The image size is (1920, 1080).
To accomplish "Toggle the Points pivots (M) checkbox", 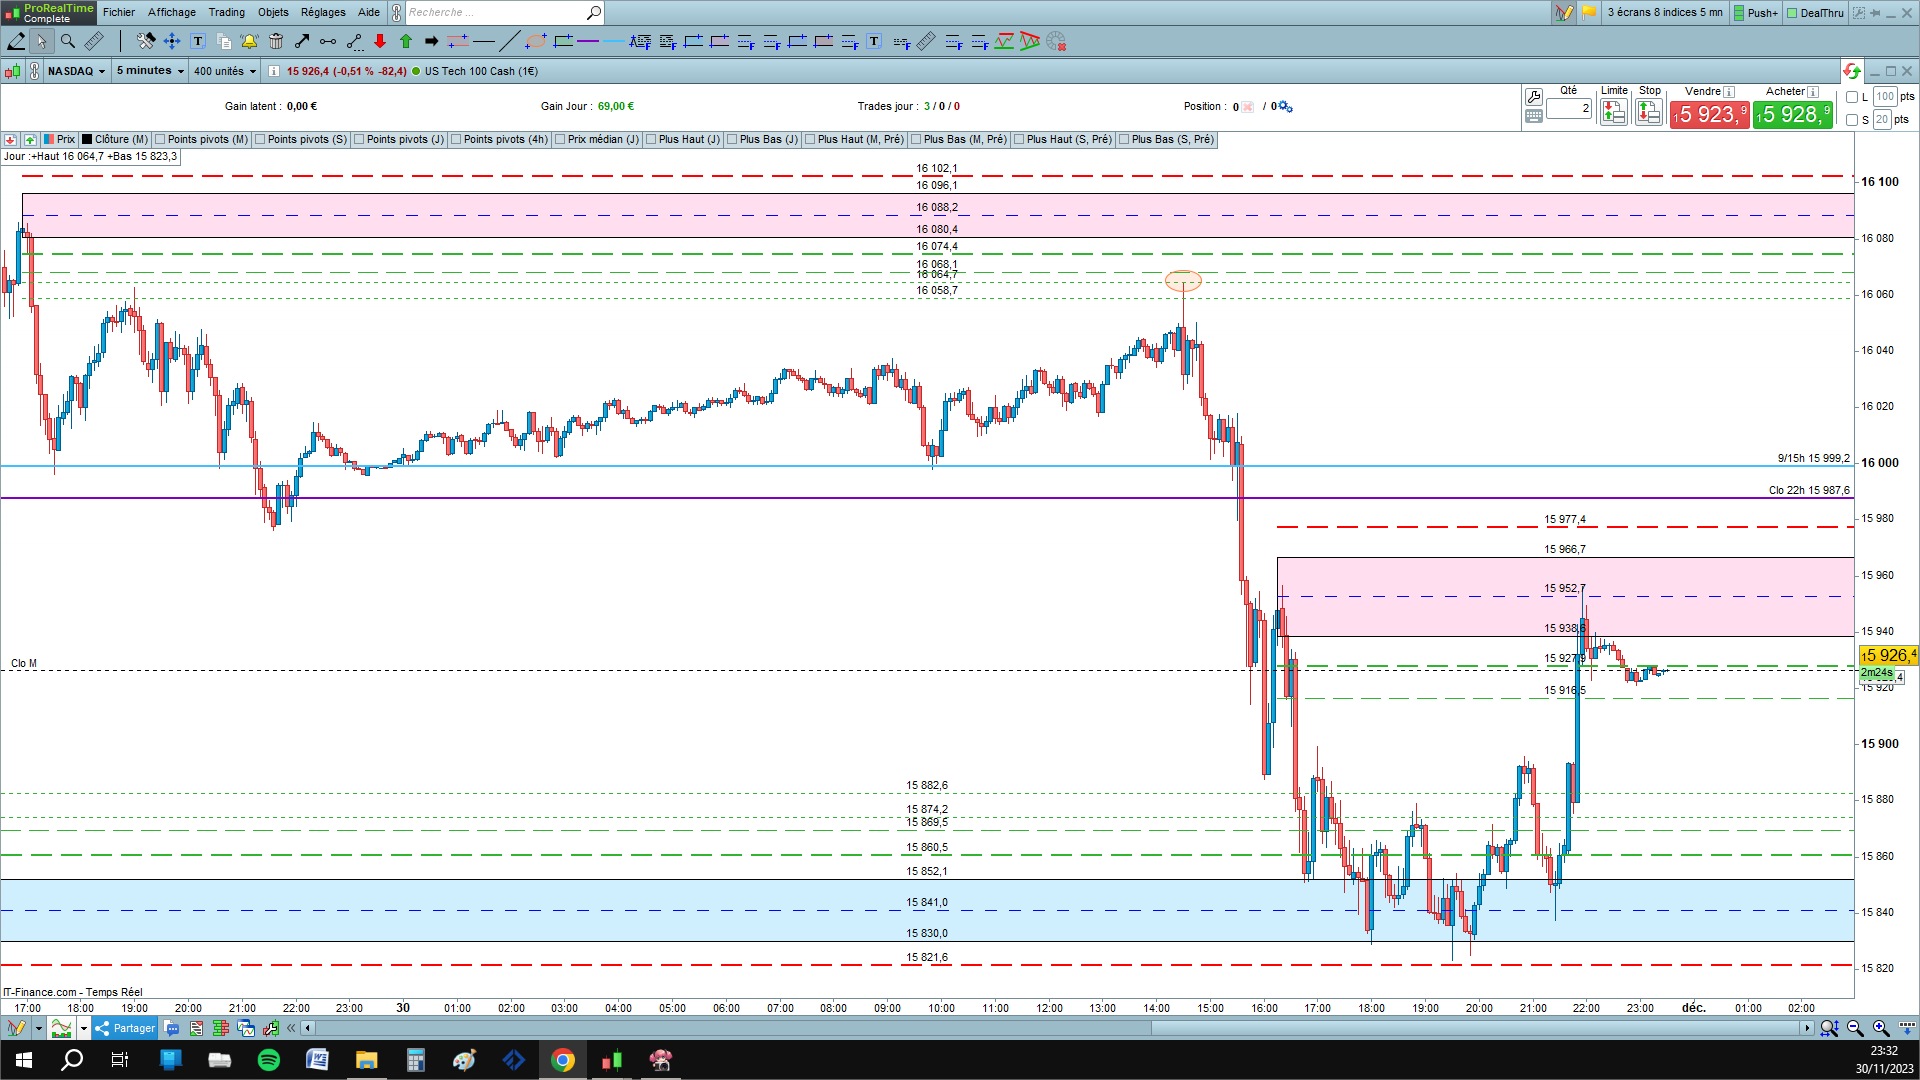I will coord(160,139).
